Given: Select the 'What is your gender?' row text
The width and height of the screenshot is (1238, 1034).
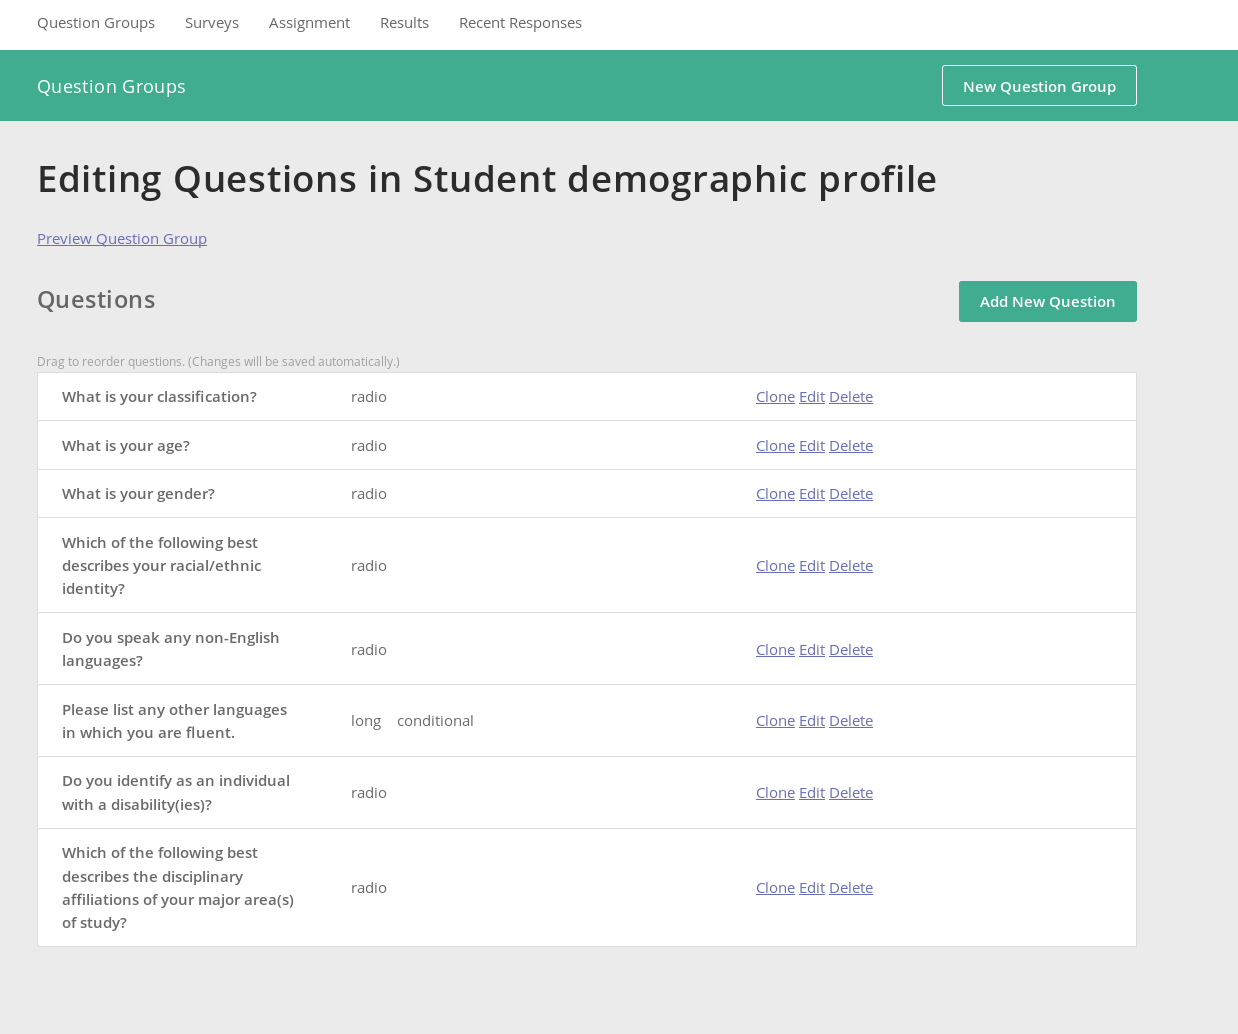Looking at the screenshot, I should click(138, 493).
